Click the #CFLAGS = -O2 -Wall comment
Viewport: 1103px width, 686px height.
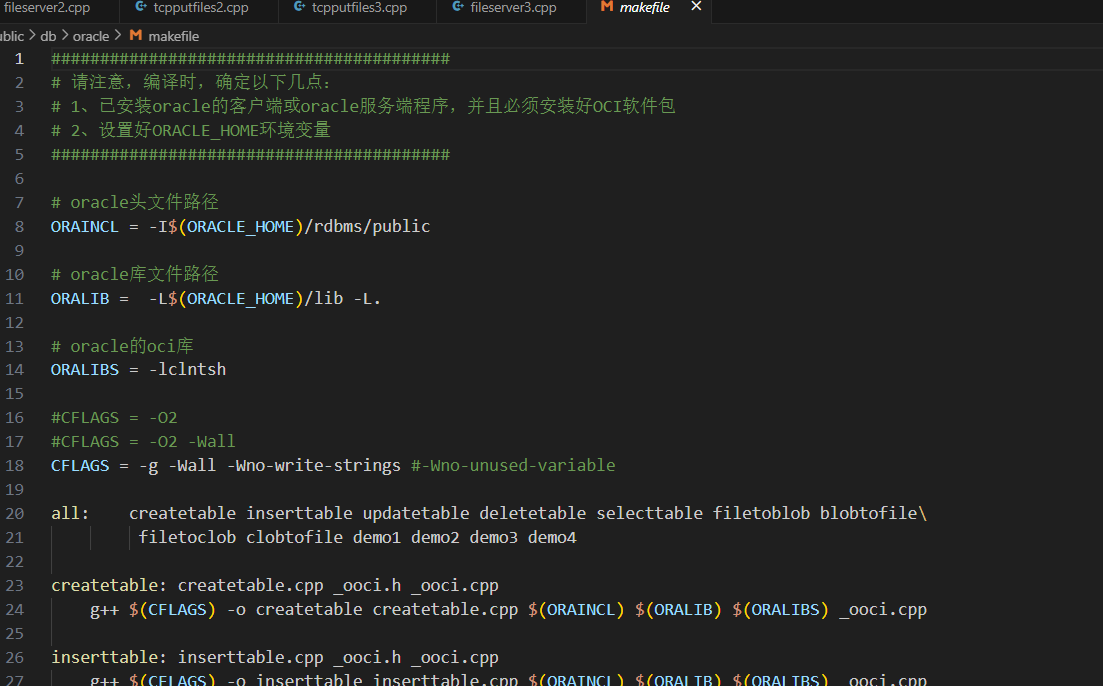click(143, 442)
